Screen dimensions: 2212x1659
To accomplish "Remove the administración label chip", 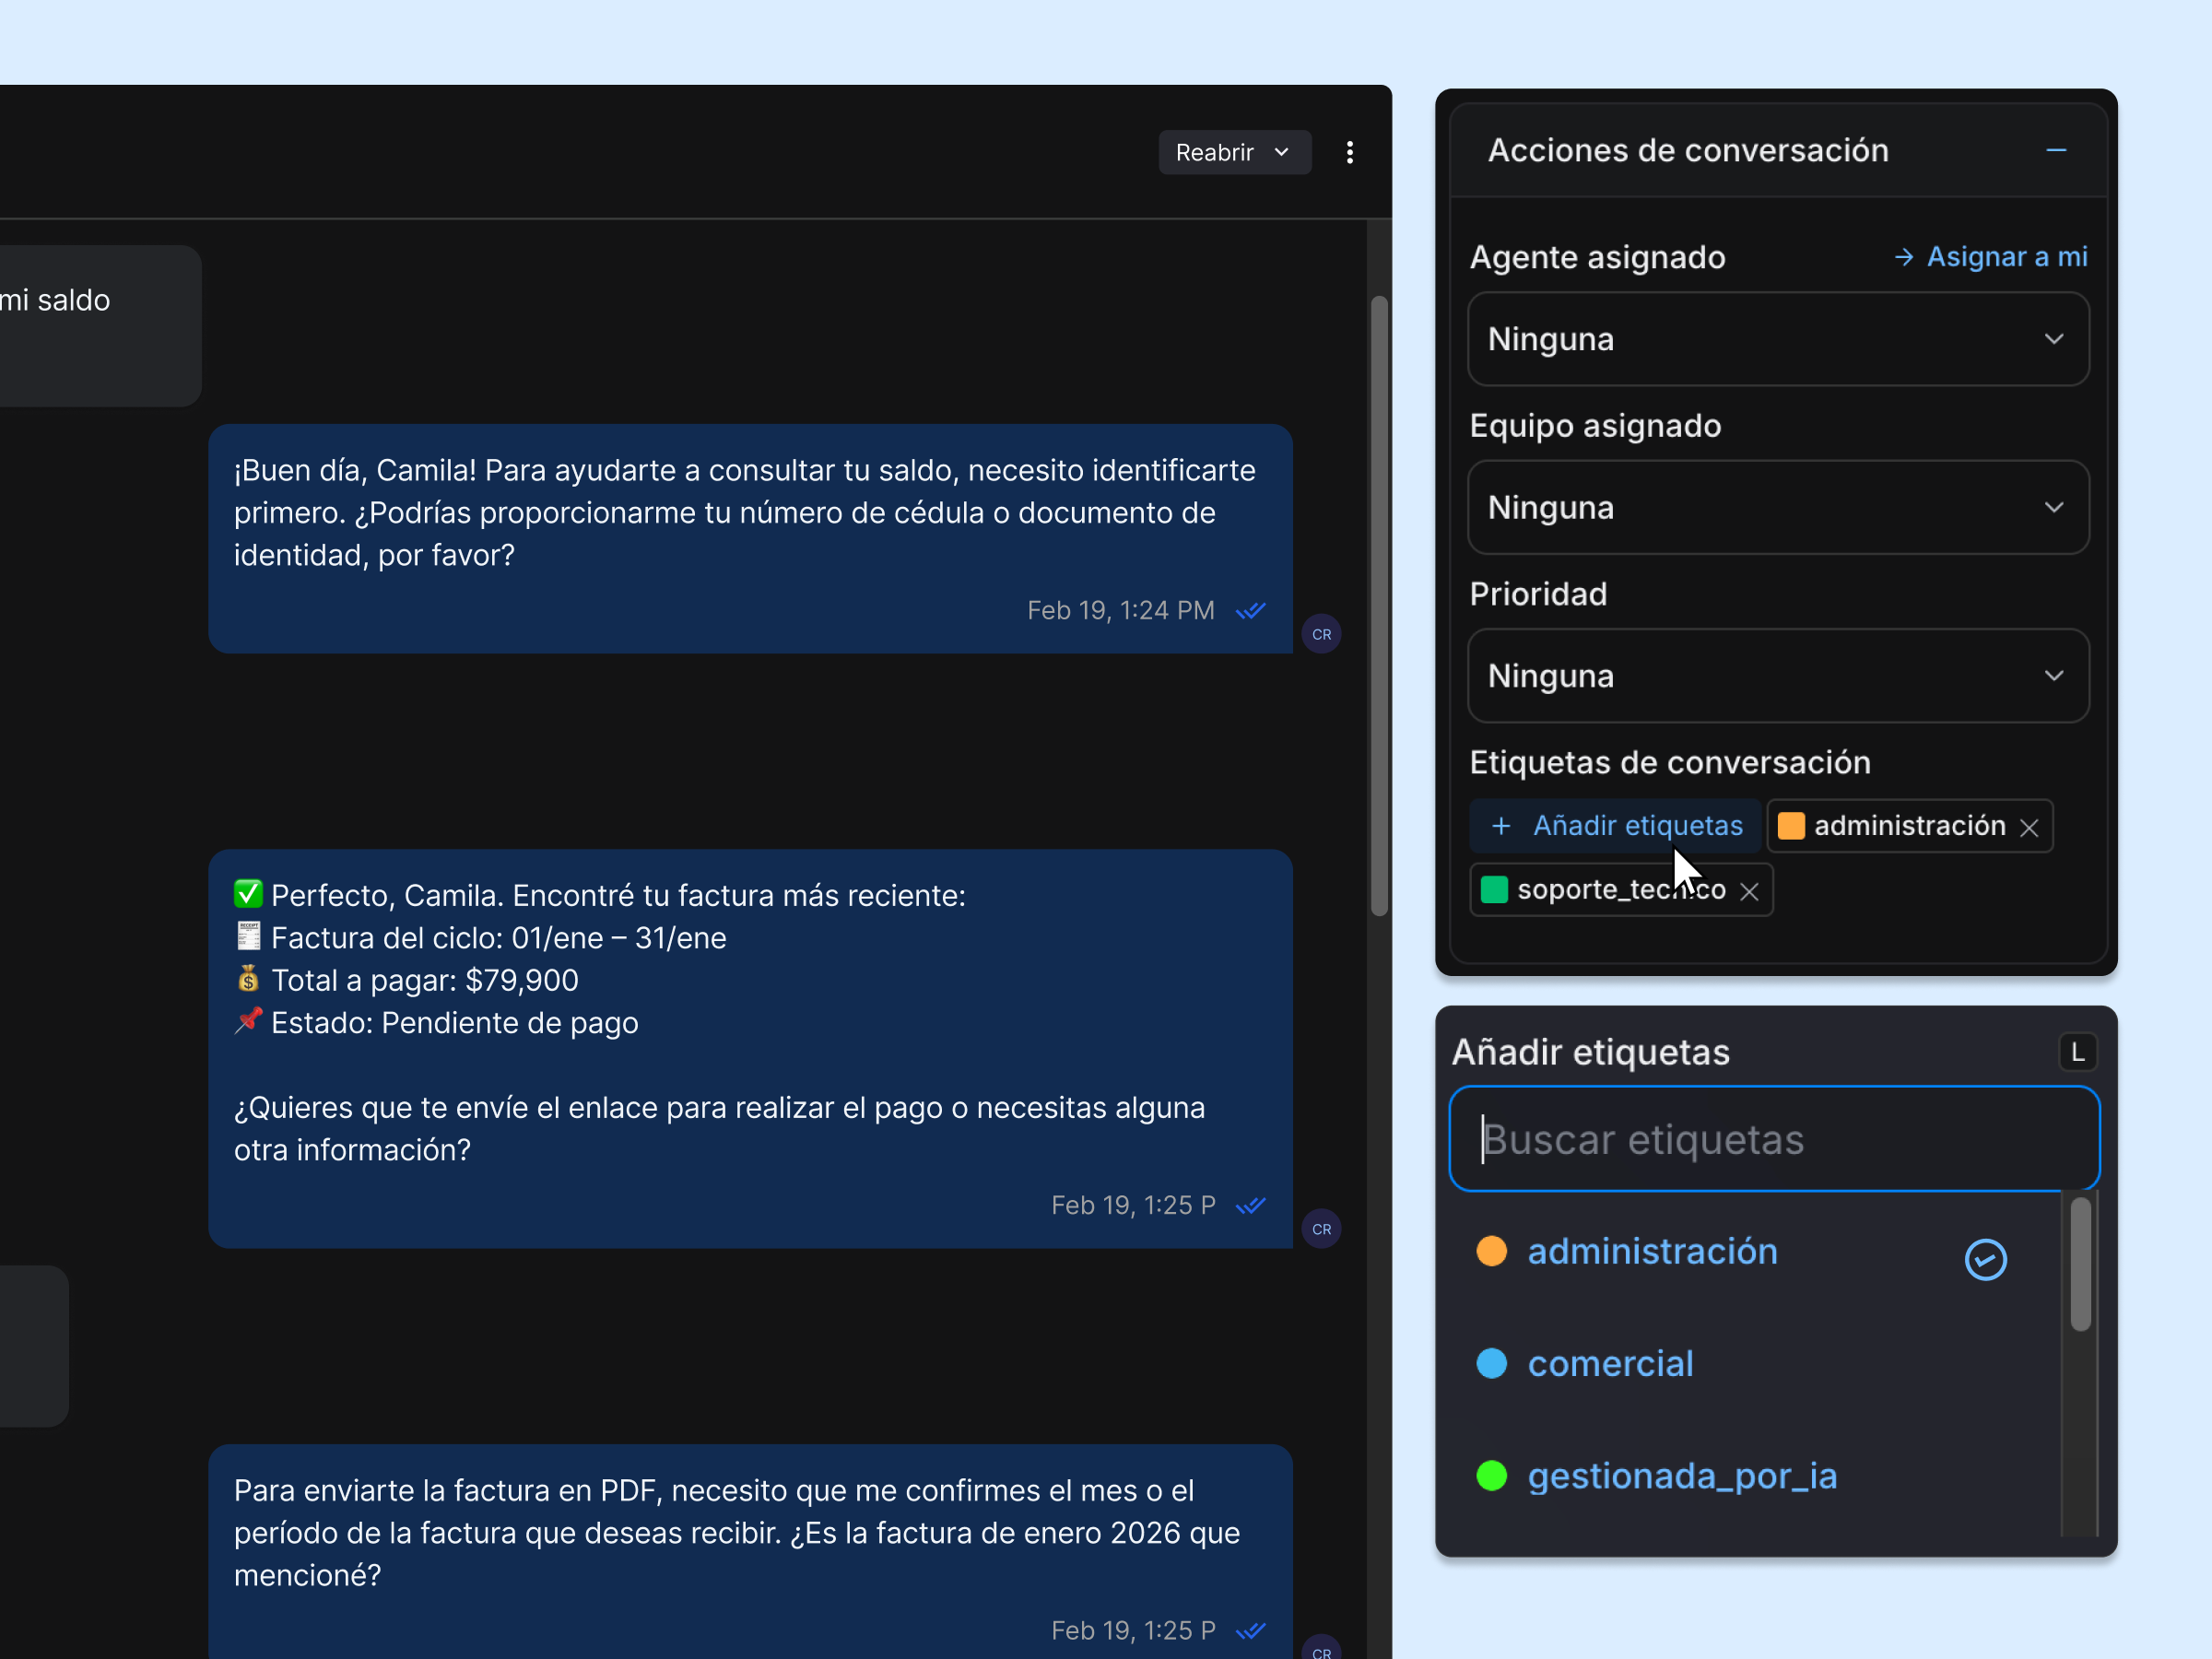I will 2029,828.
